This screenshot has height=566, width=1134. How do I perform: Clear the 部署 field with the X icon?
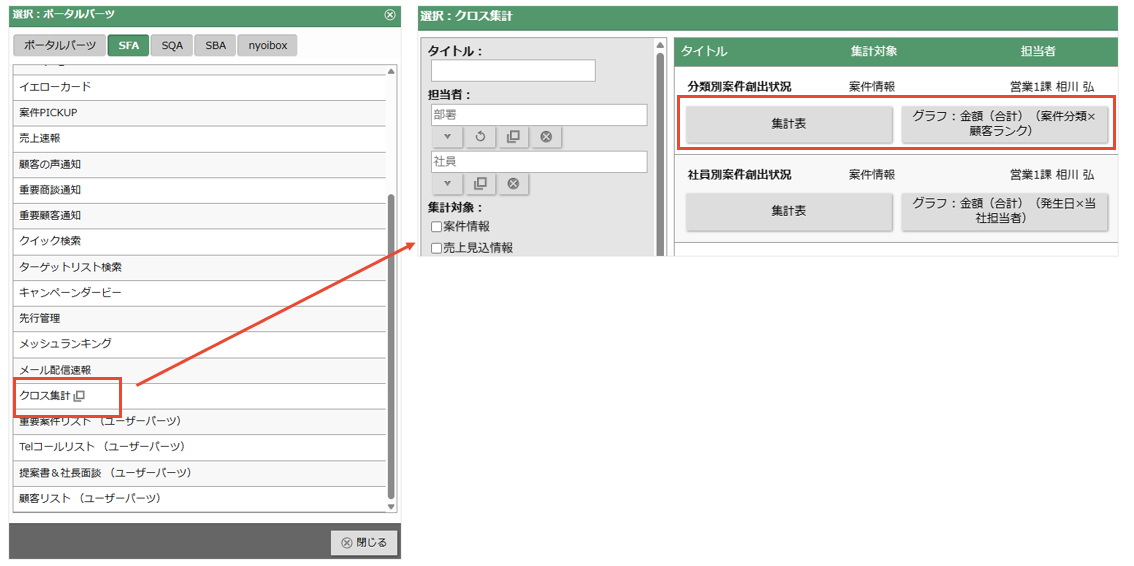[546, 137]
